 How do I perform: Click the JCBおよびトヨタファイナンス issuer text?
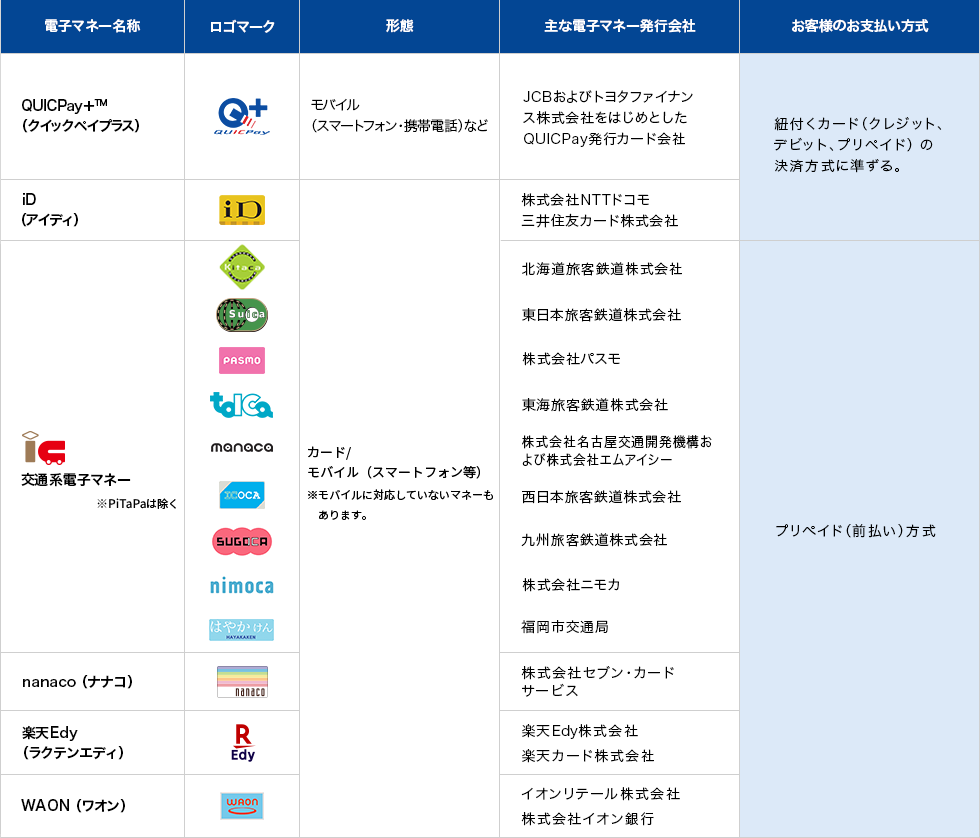click(x=608, y=117)
